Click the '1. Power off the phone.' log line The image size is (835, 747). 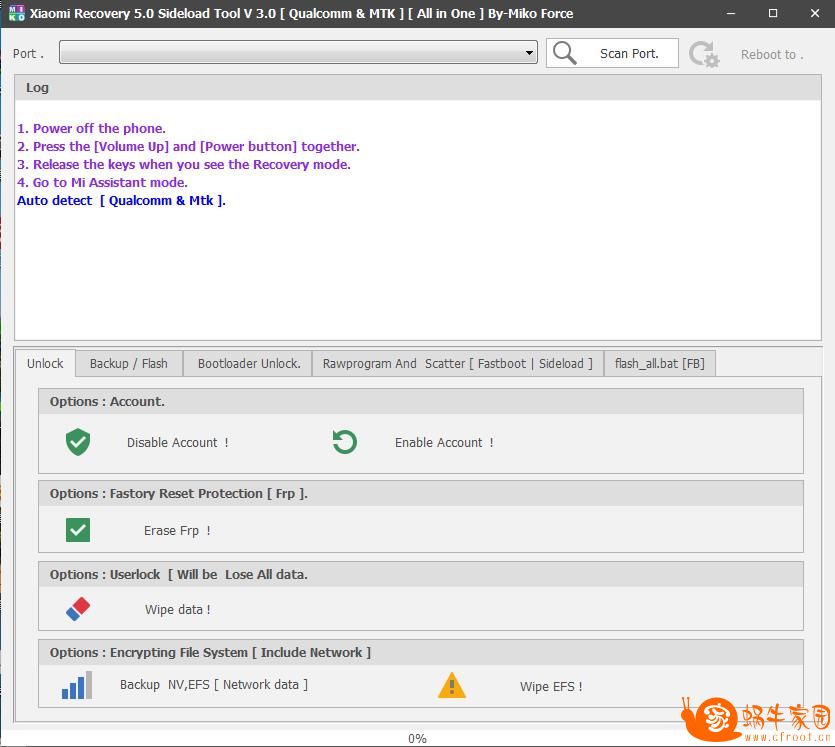point(92,128)
